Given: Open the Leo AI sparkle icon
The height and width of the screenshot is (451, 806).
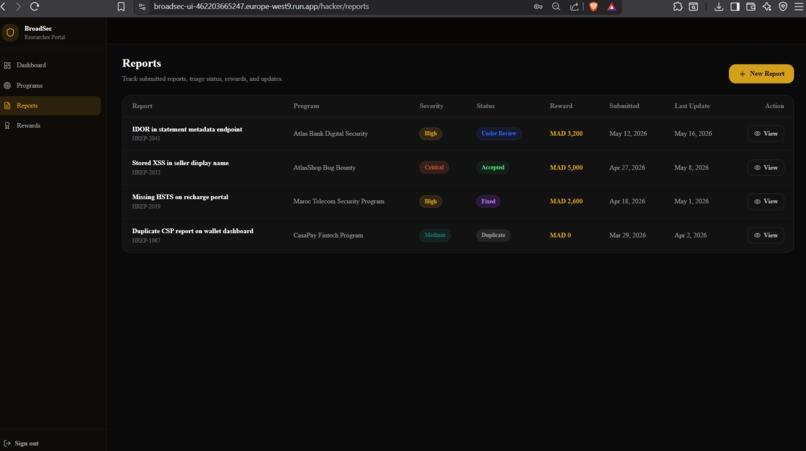Looking at the screenshot, I should click(x=767, y=7).
